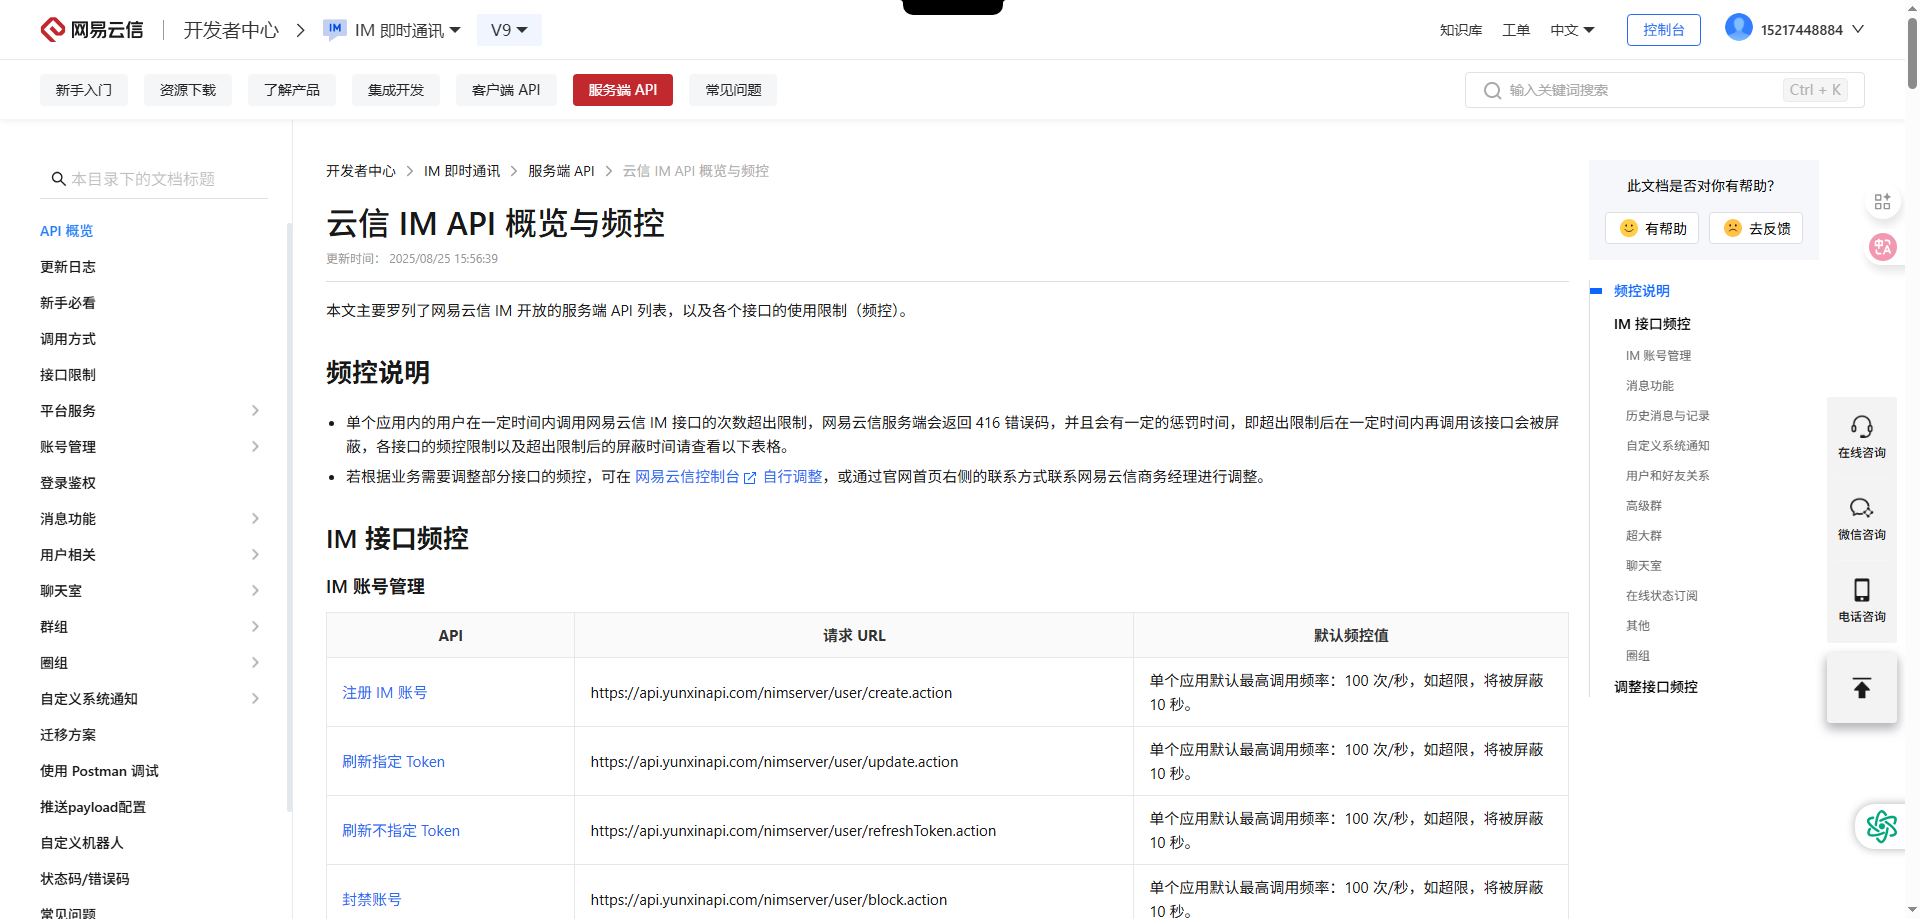Open 知识库 link in header
This screenshot has width=1920, height=919.
coord(1461,30)
